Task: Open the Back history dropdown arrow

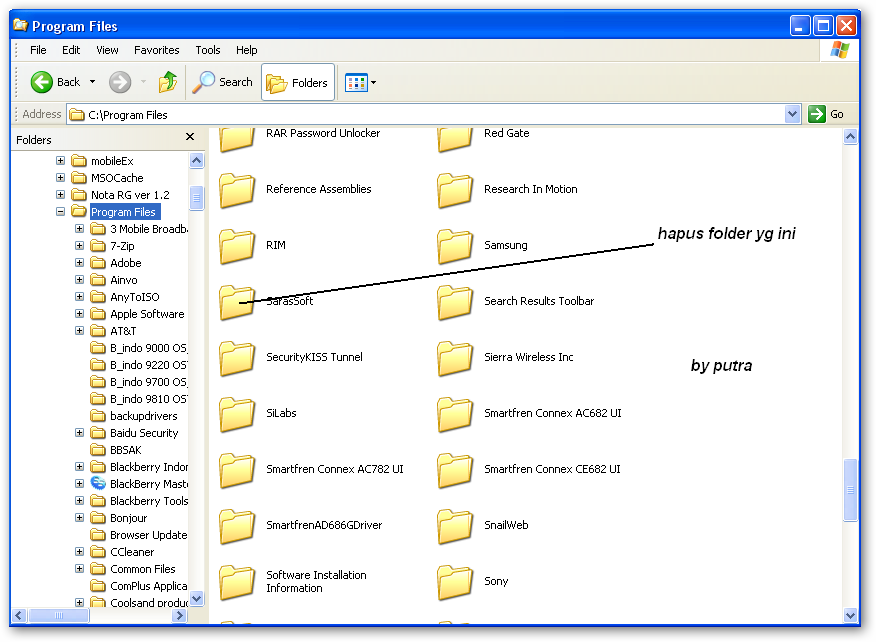Action: point(92,82)
